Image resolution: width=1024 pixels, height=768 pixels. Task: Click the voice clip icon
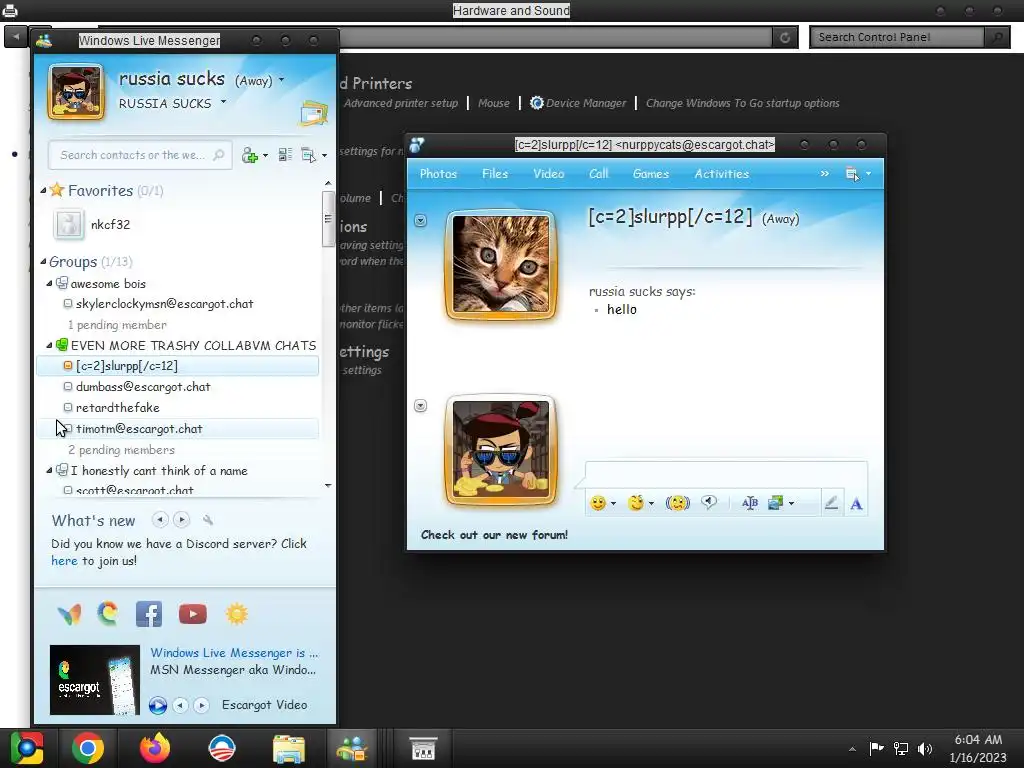[709, 502]
